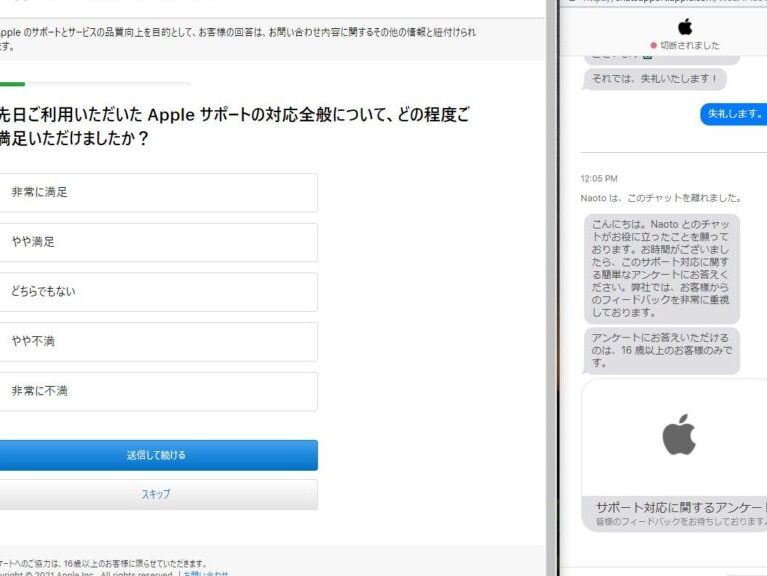Image resolution: width=767 pixels, height=576 pixels.
Task: Select the 非常に満足 answer option
Action: pos(158,193)
